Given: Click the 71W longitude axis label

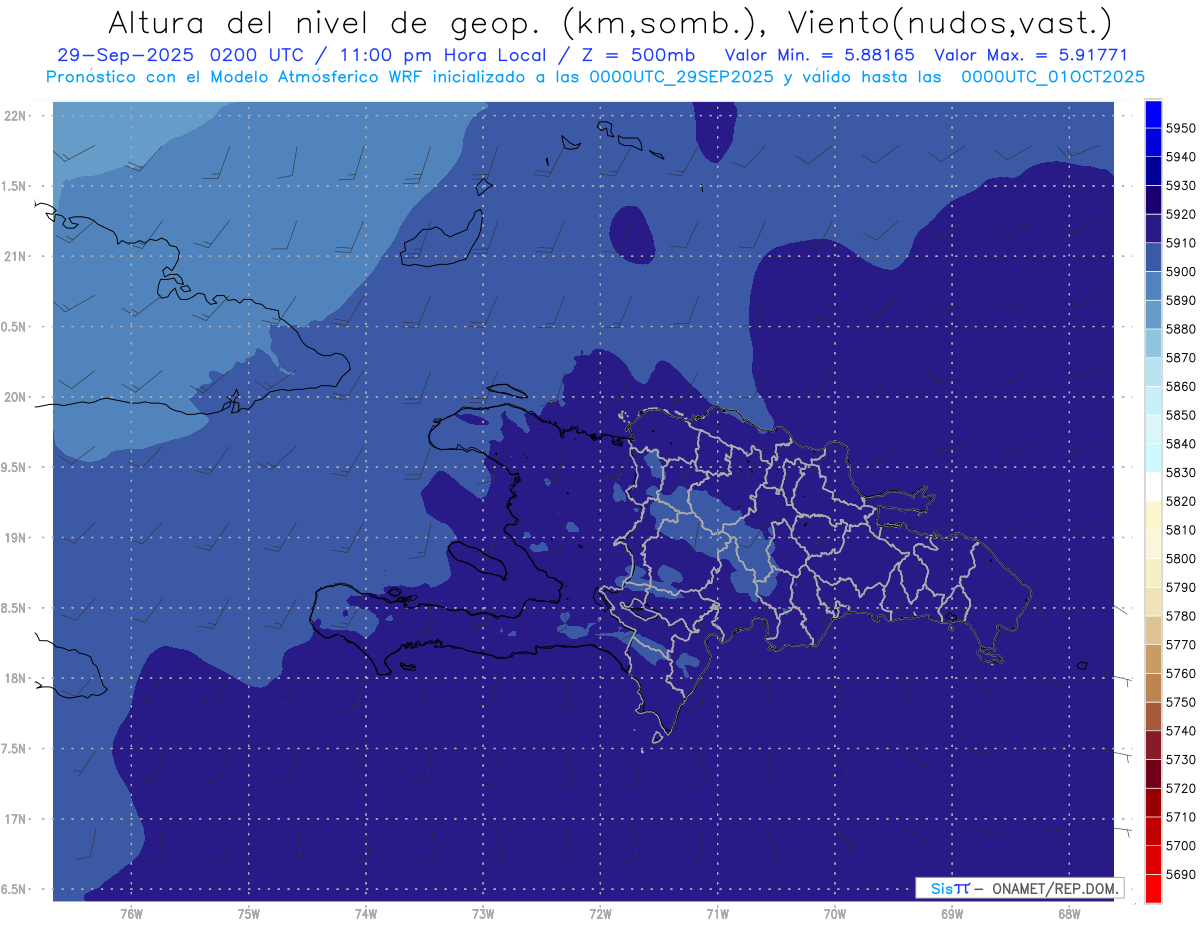Looking at the screenshot, I should pyautogui.click(x=717, y=914).
